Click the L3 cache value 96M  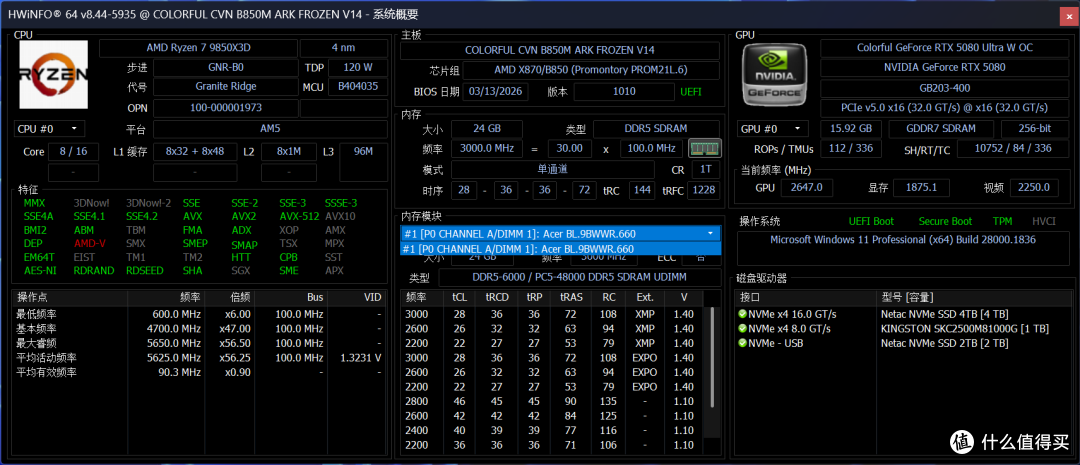click(363, 152)
